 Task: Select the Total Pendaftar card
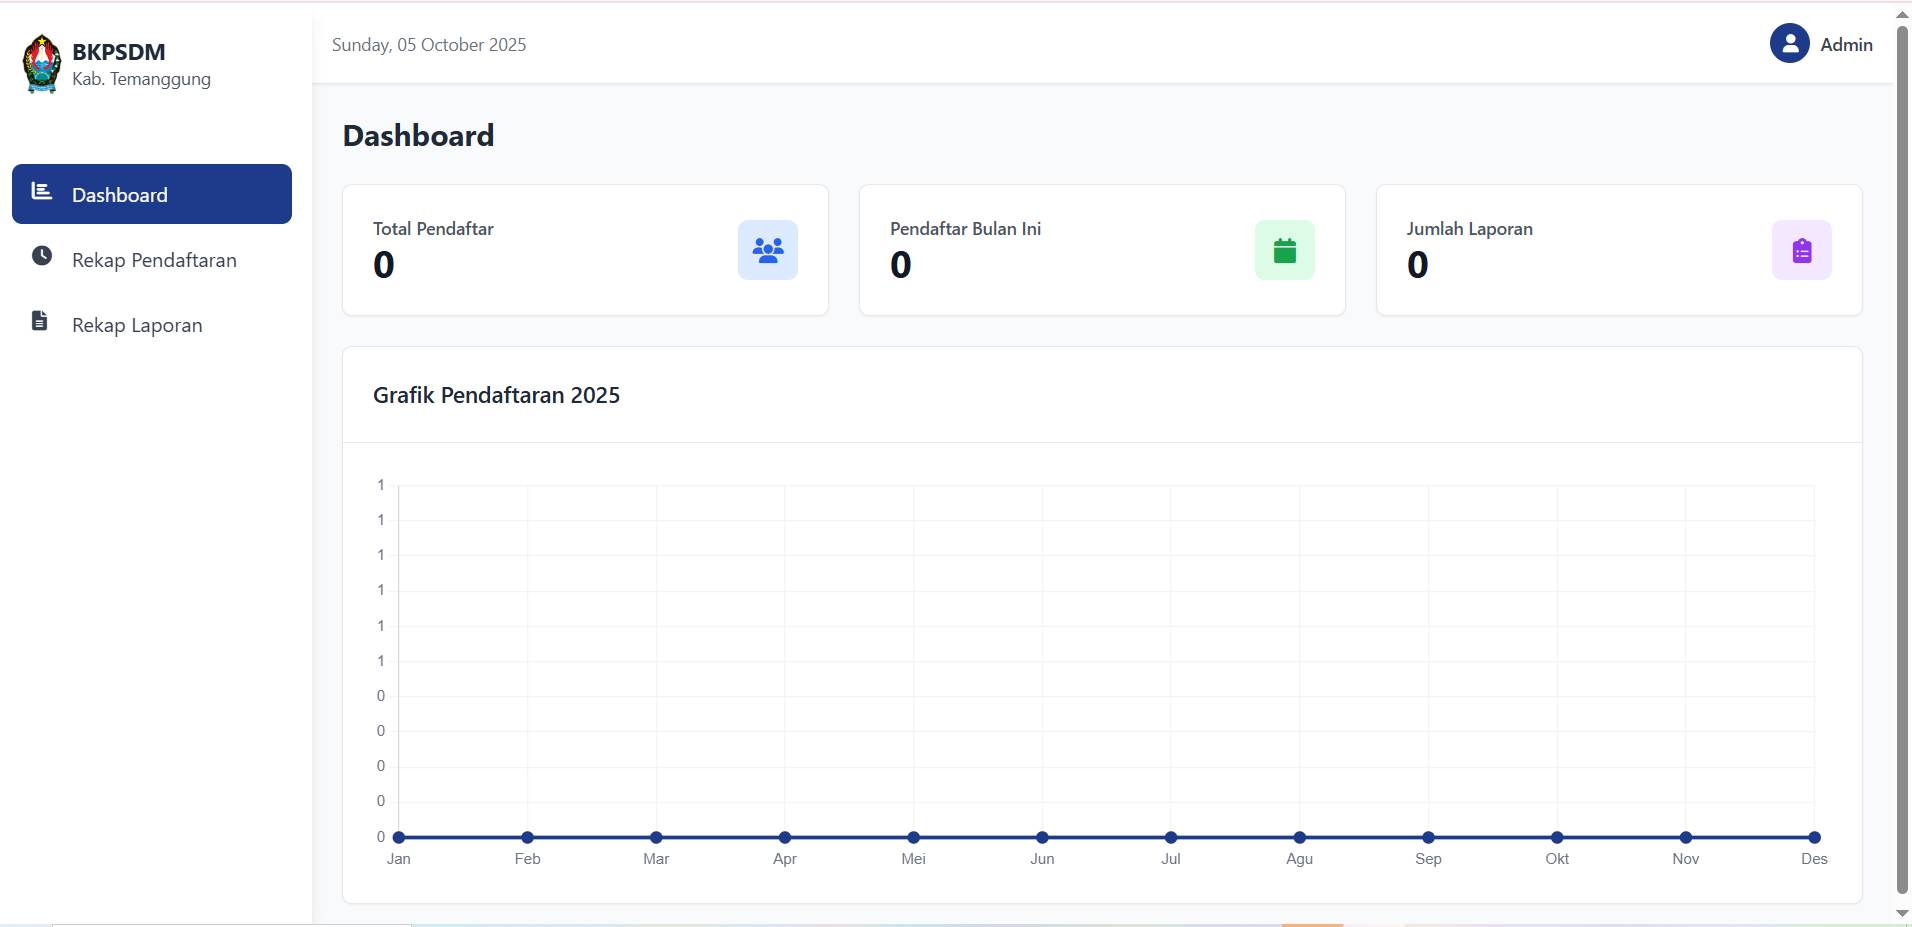(585, 250)
